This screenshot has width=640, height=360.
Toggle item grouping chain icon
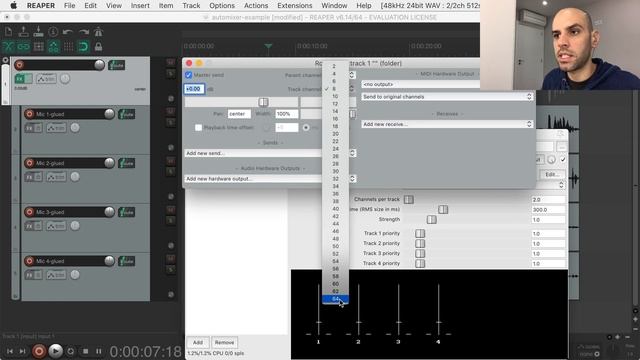pyautogui.click(x=23, y=47)
